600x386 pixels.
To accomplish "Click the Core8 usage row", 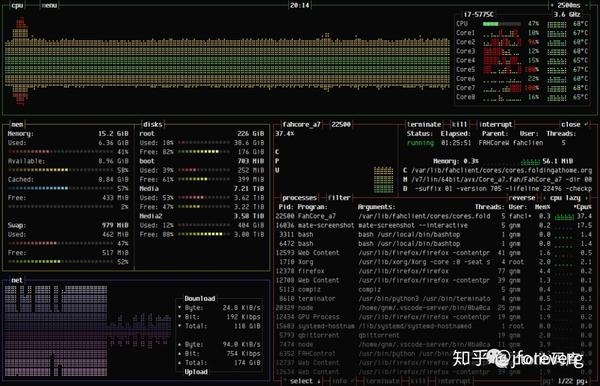I will 522,97.
